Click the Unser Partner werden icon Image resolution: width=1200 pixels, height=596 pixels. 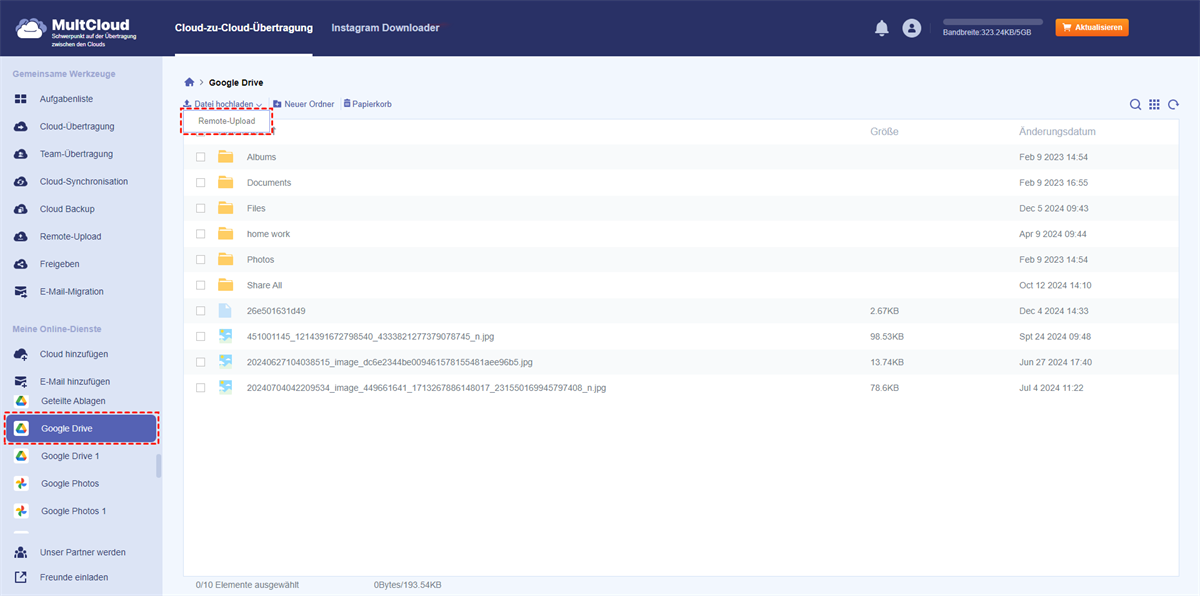pos(21,552)
